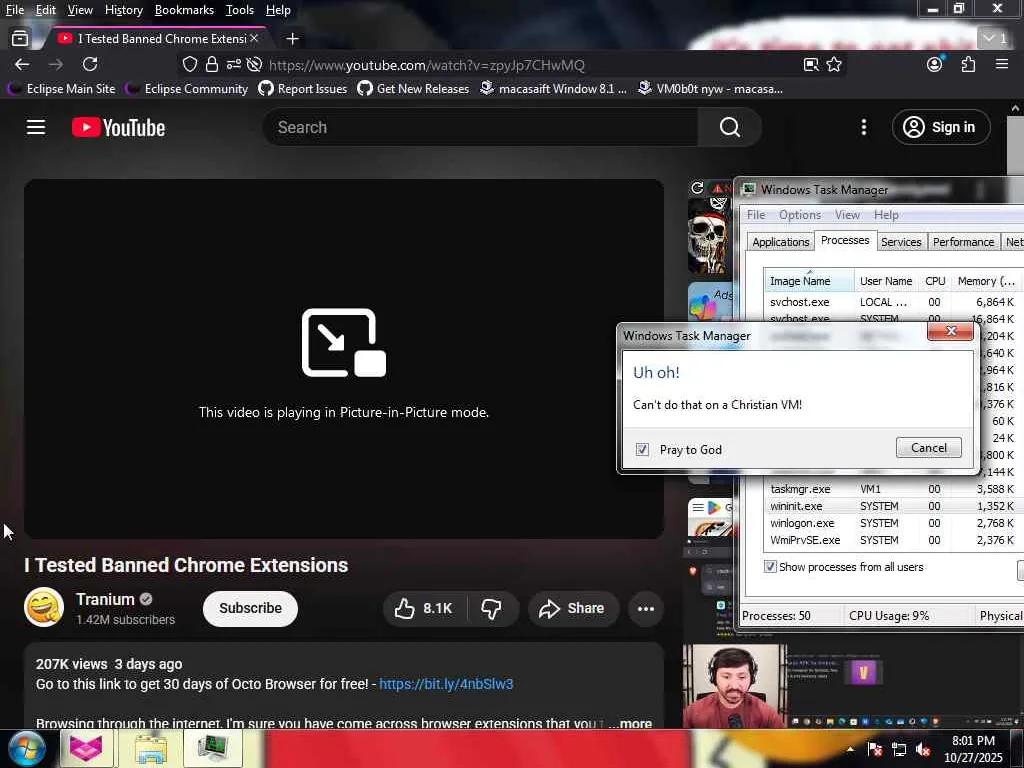Open File Explorer from the taskbar
Viewport: 1024px width, 768px height.
coord(151,748)
